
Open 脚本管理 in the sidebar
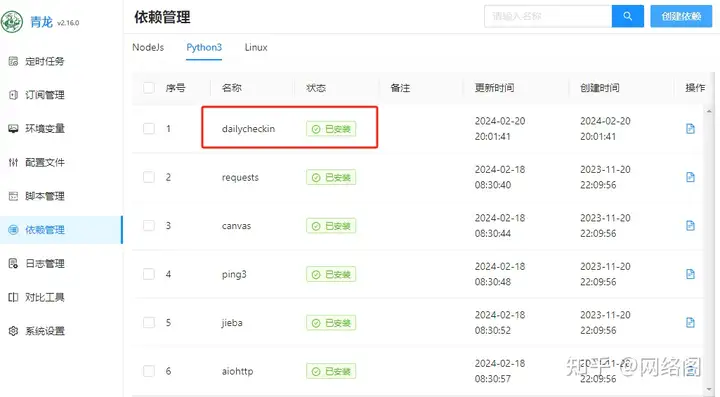coord(36,196)
